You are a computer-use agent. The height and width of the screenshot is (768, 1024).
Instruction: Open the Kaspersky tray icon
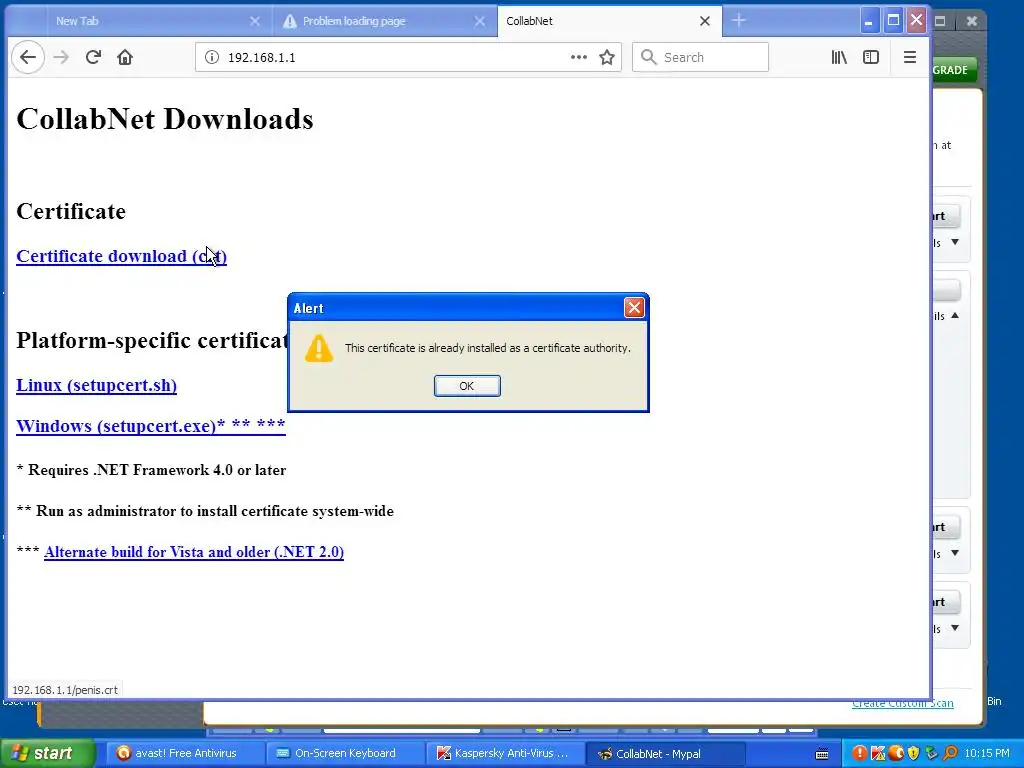click(x=878, y=753)
